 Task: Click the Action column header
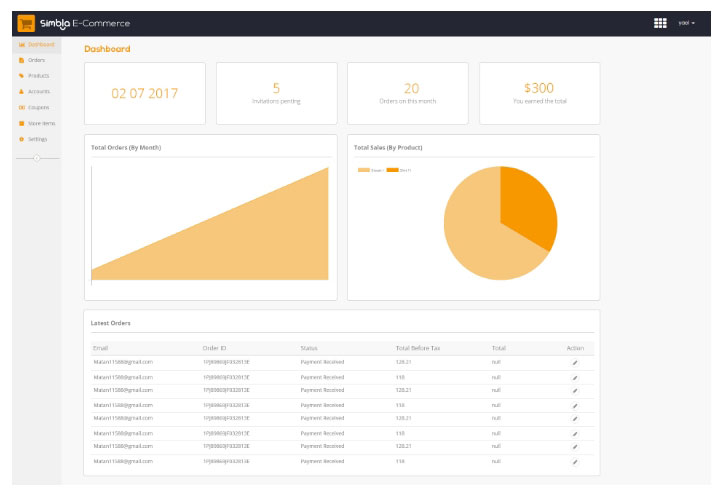[575, 348]
